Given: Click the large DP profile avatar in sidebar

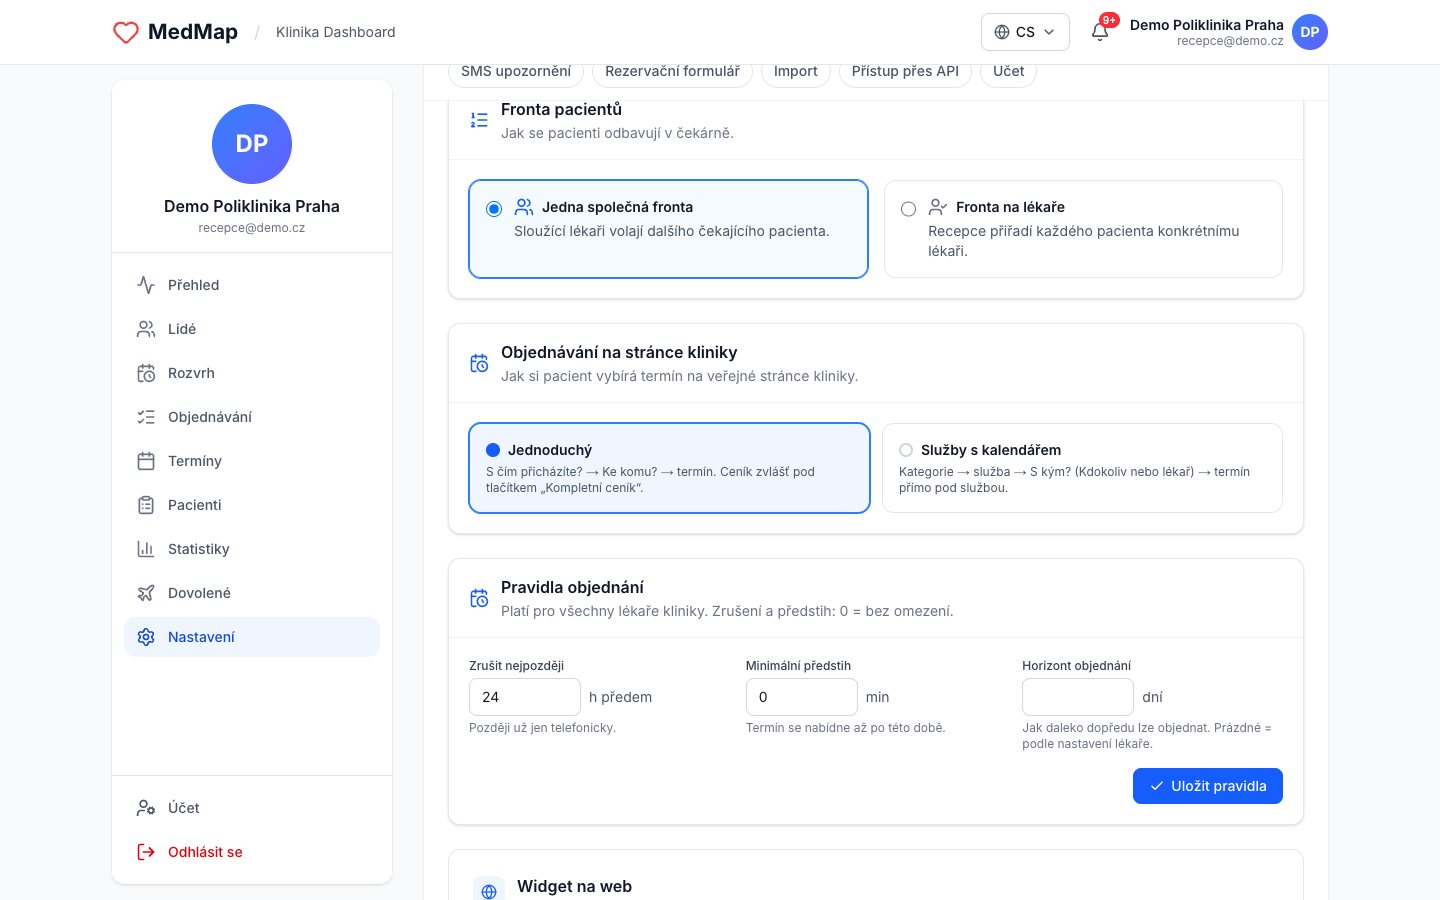Looking at the screenshot, I should click(252, 144).
